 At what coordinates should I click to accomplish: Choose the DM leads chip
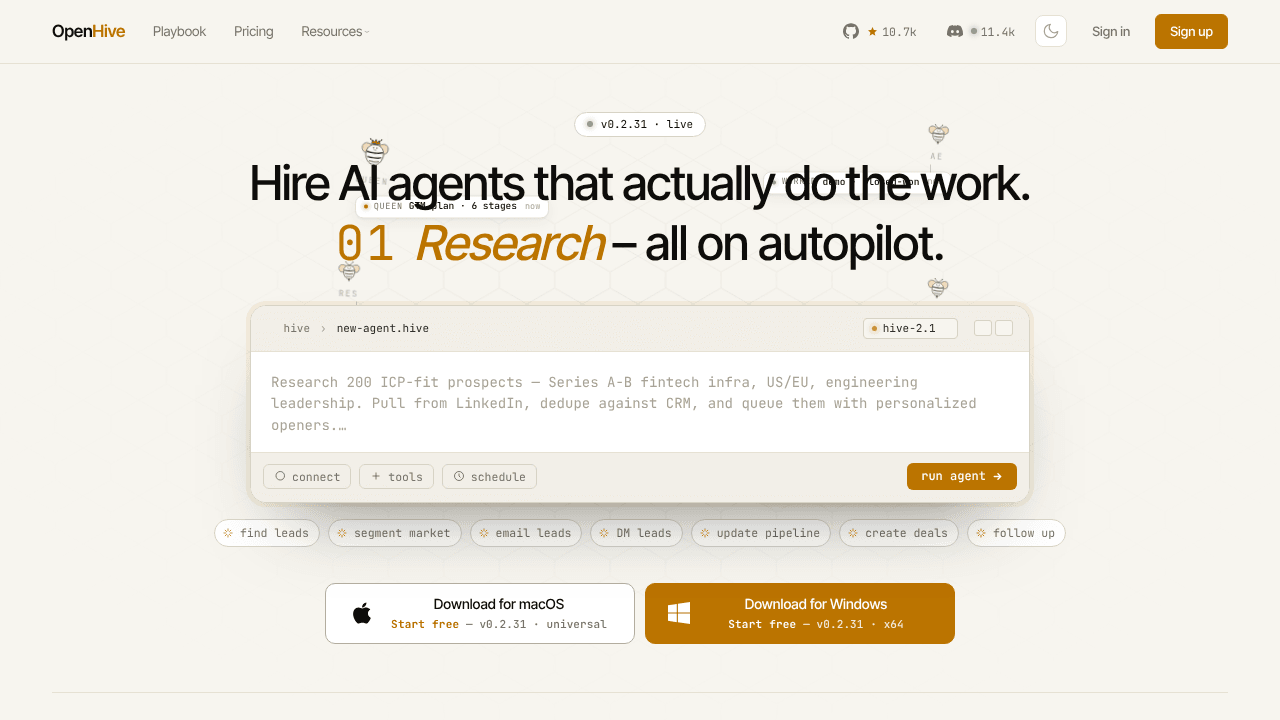(636, 533)
